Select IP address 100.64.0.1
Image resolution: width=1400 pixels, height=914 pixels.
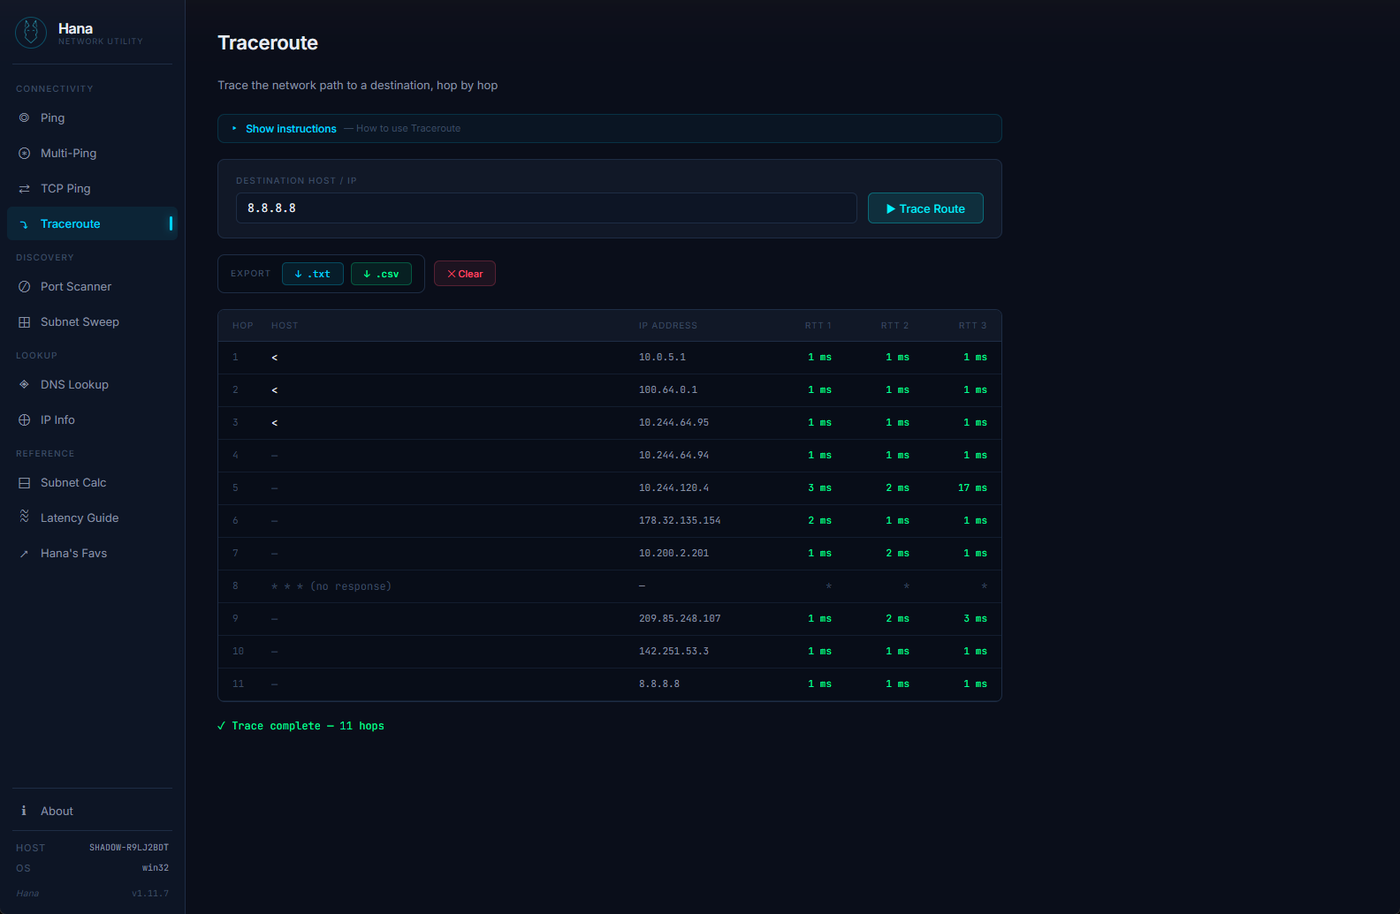[x=668, y=390]
